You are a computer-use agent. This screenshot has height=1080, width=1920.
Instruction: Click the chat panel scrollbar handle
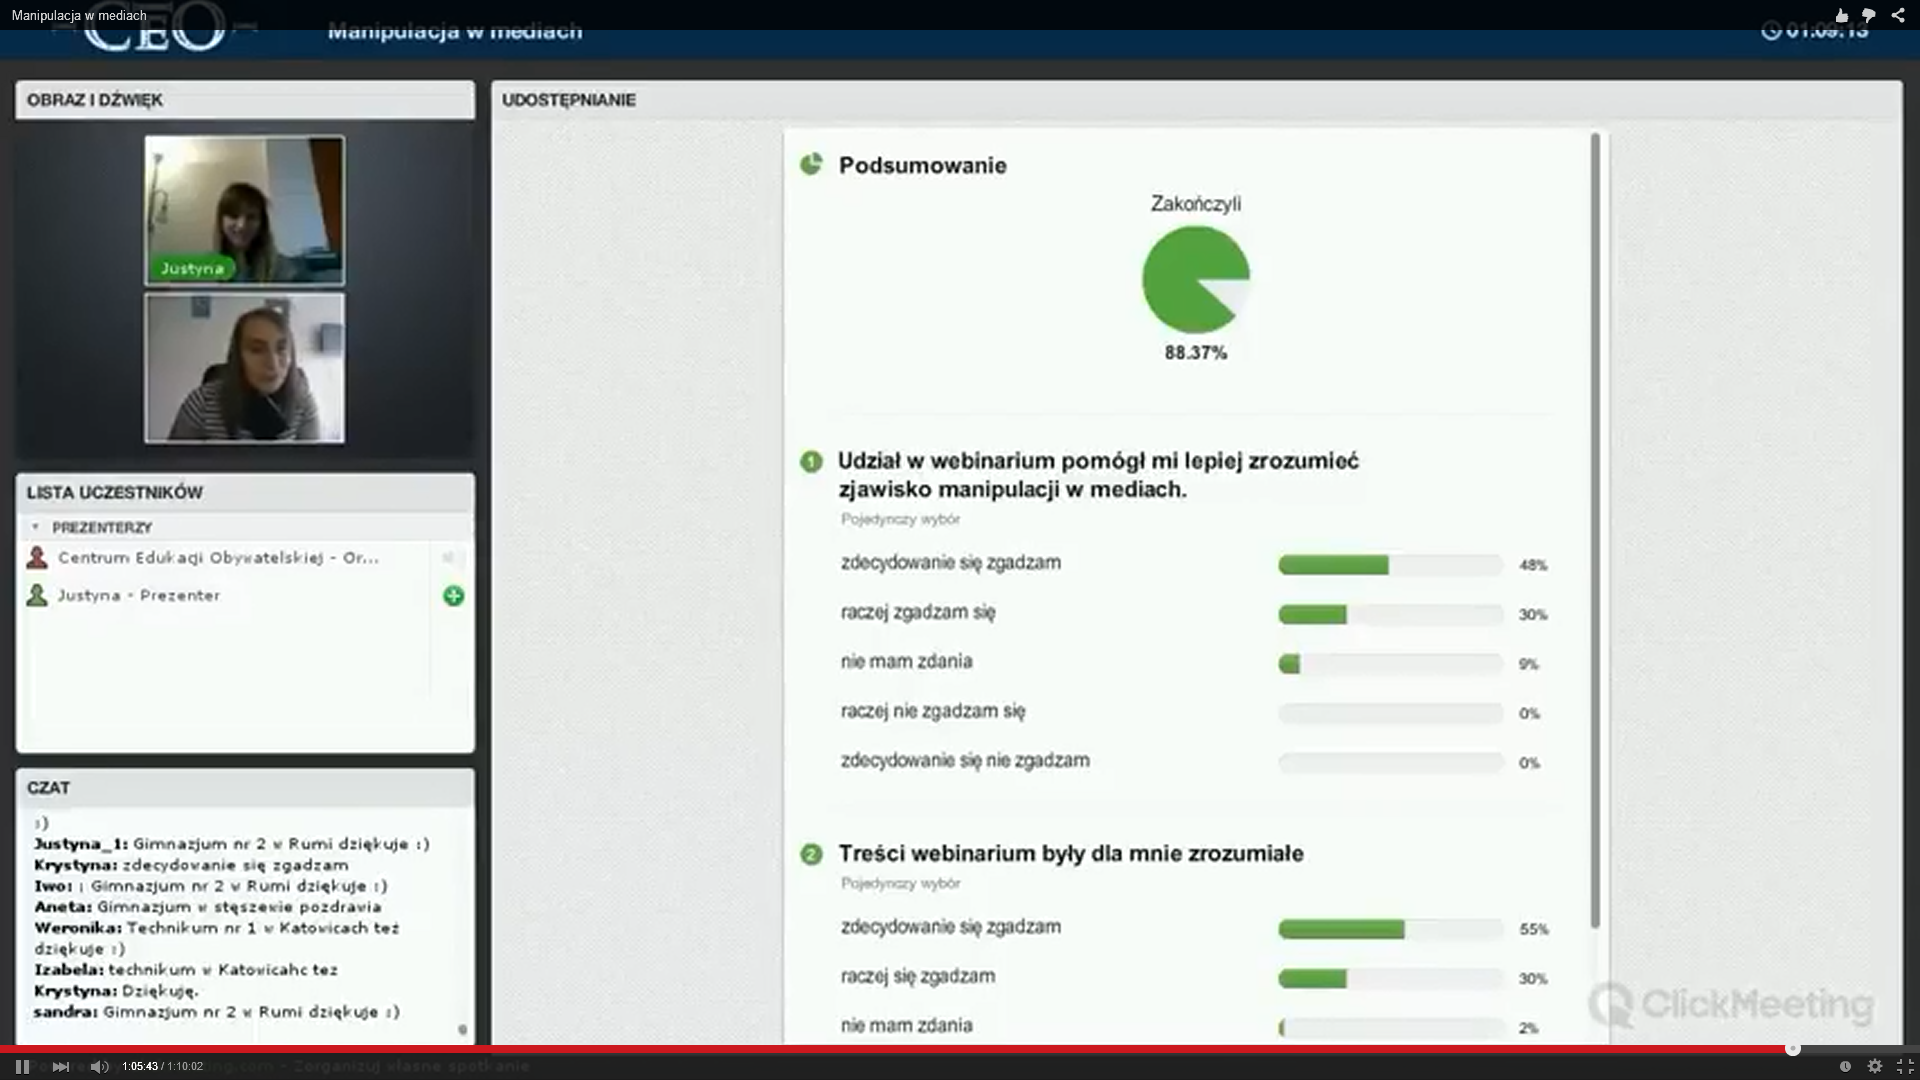[x=462, y=1029]
